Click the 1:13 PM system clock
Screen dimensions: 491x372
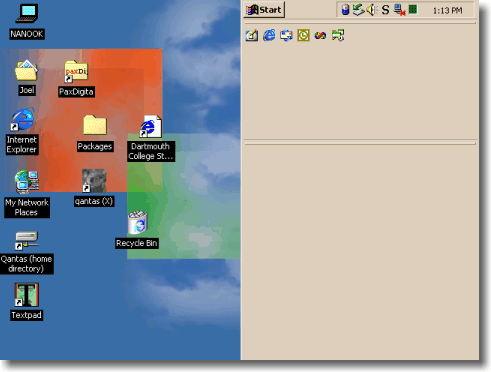pos(447,11)
